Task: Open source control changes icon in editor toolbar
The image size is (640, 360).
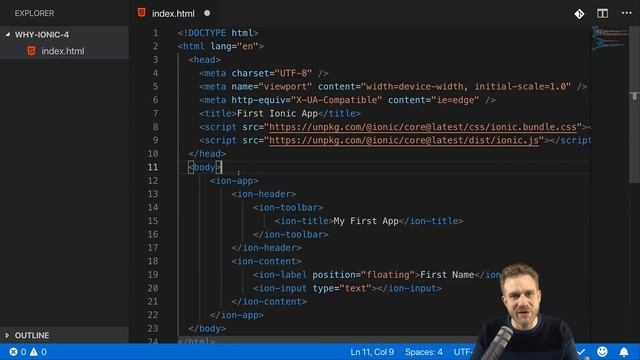Action: [x=579, y=14]
